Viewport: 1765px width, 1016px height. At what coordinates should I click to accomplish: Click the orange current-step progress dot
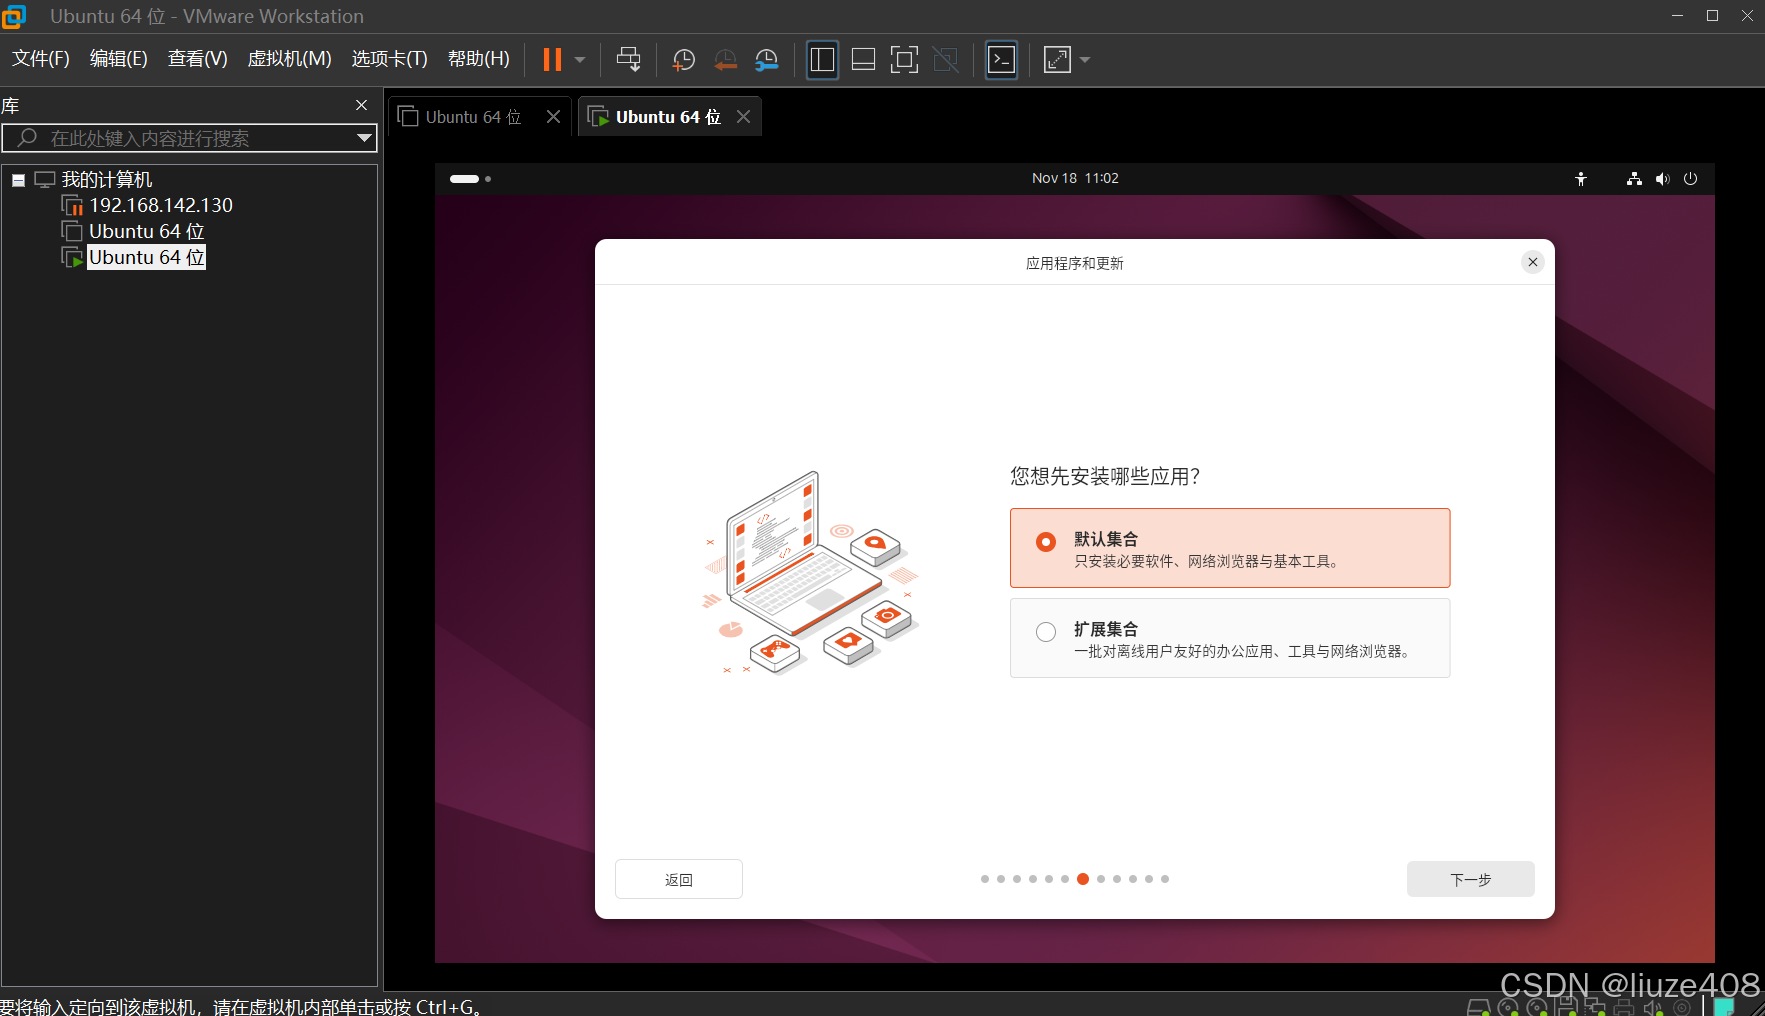click(1083, 879)
